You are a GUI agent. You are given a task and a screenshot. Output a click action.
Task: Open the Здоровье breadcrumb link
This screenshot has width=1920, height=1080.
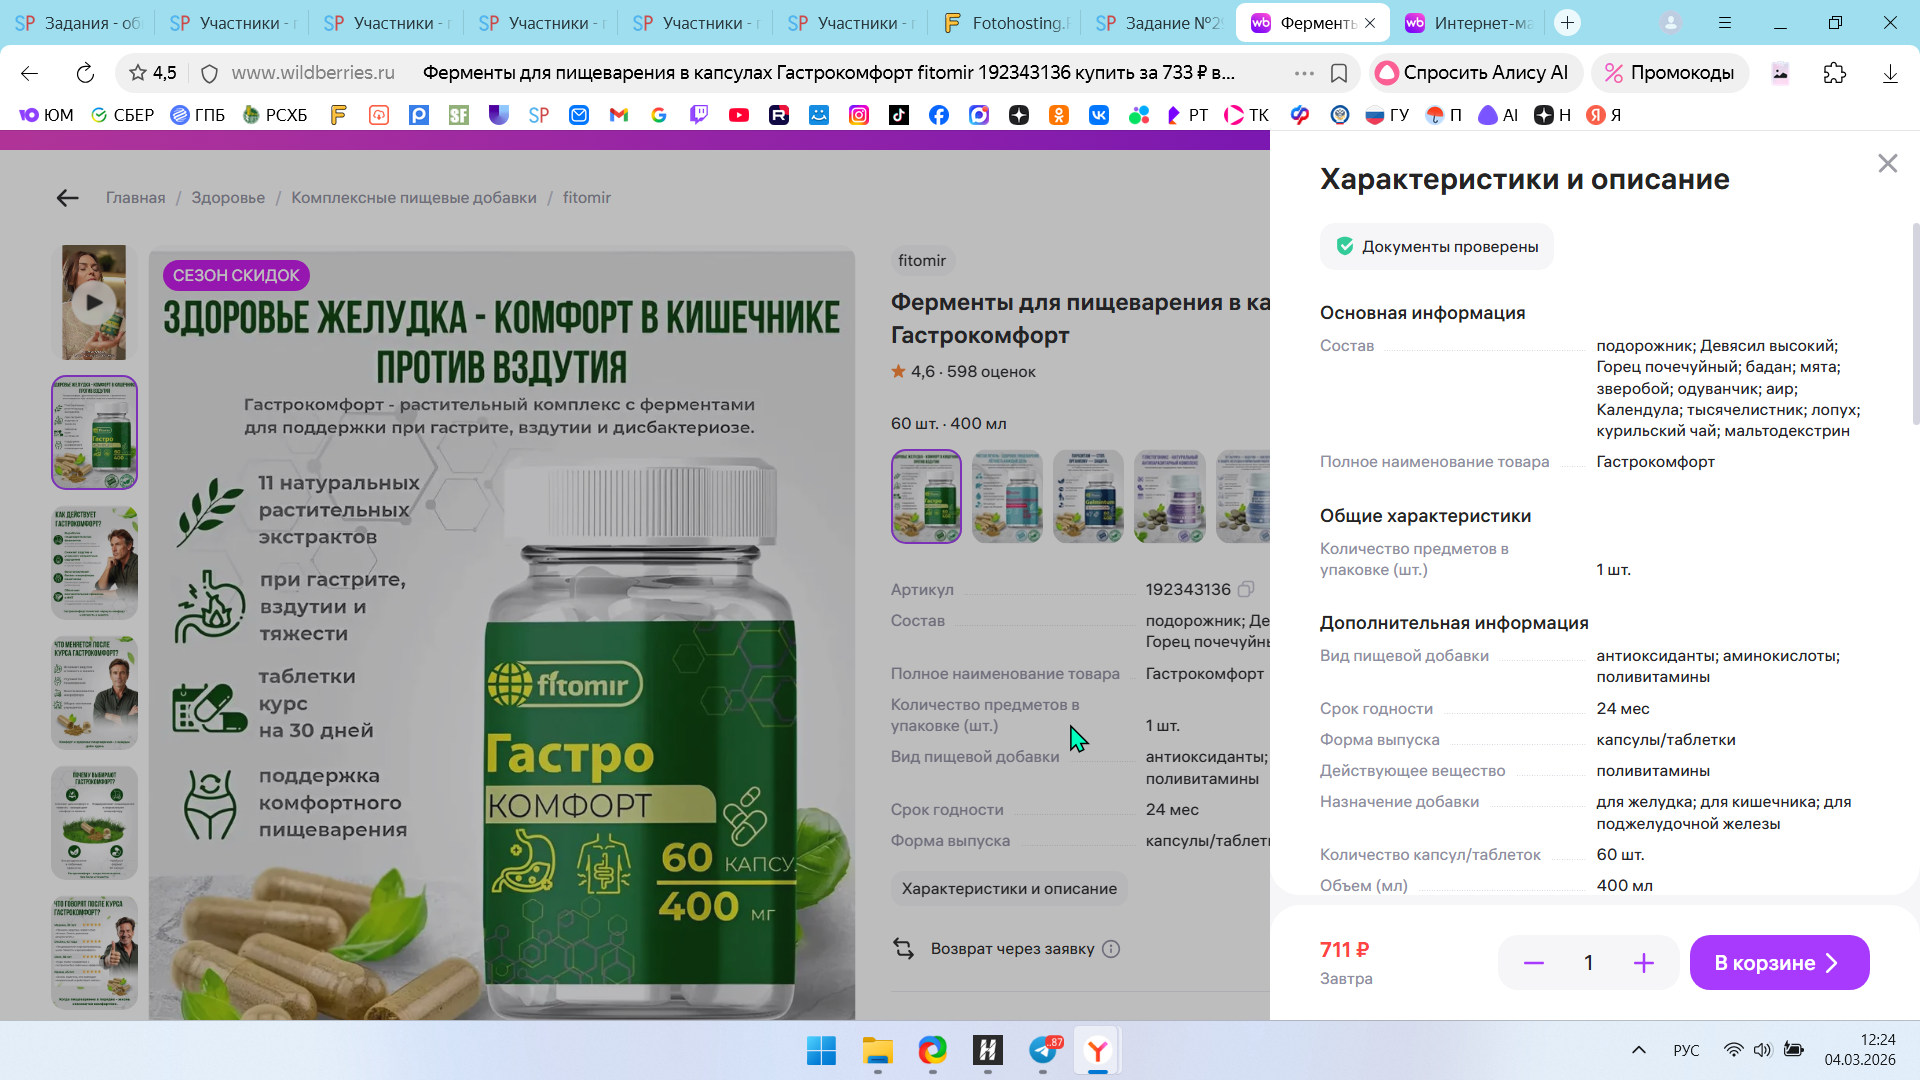point(228,198)
